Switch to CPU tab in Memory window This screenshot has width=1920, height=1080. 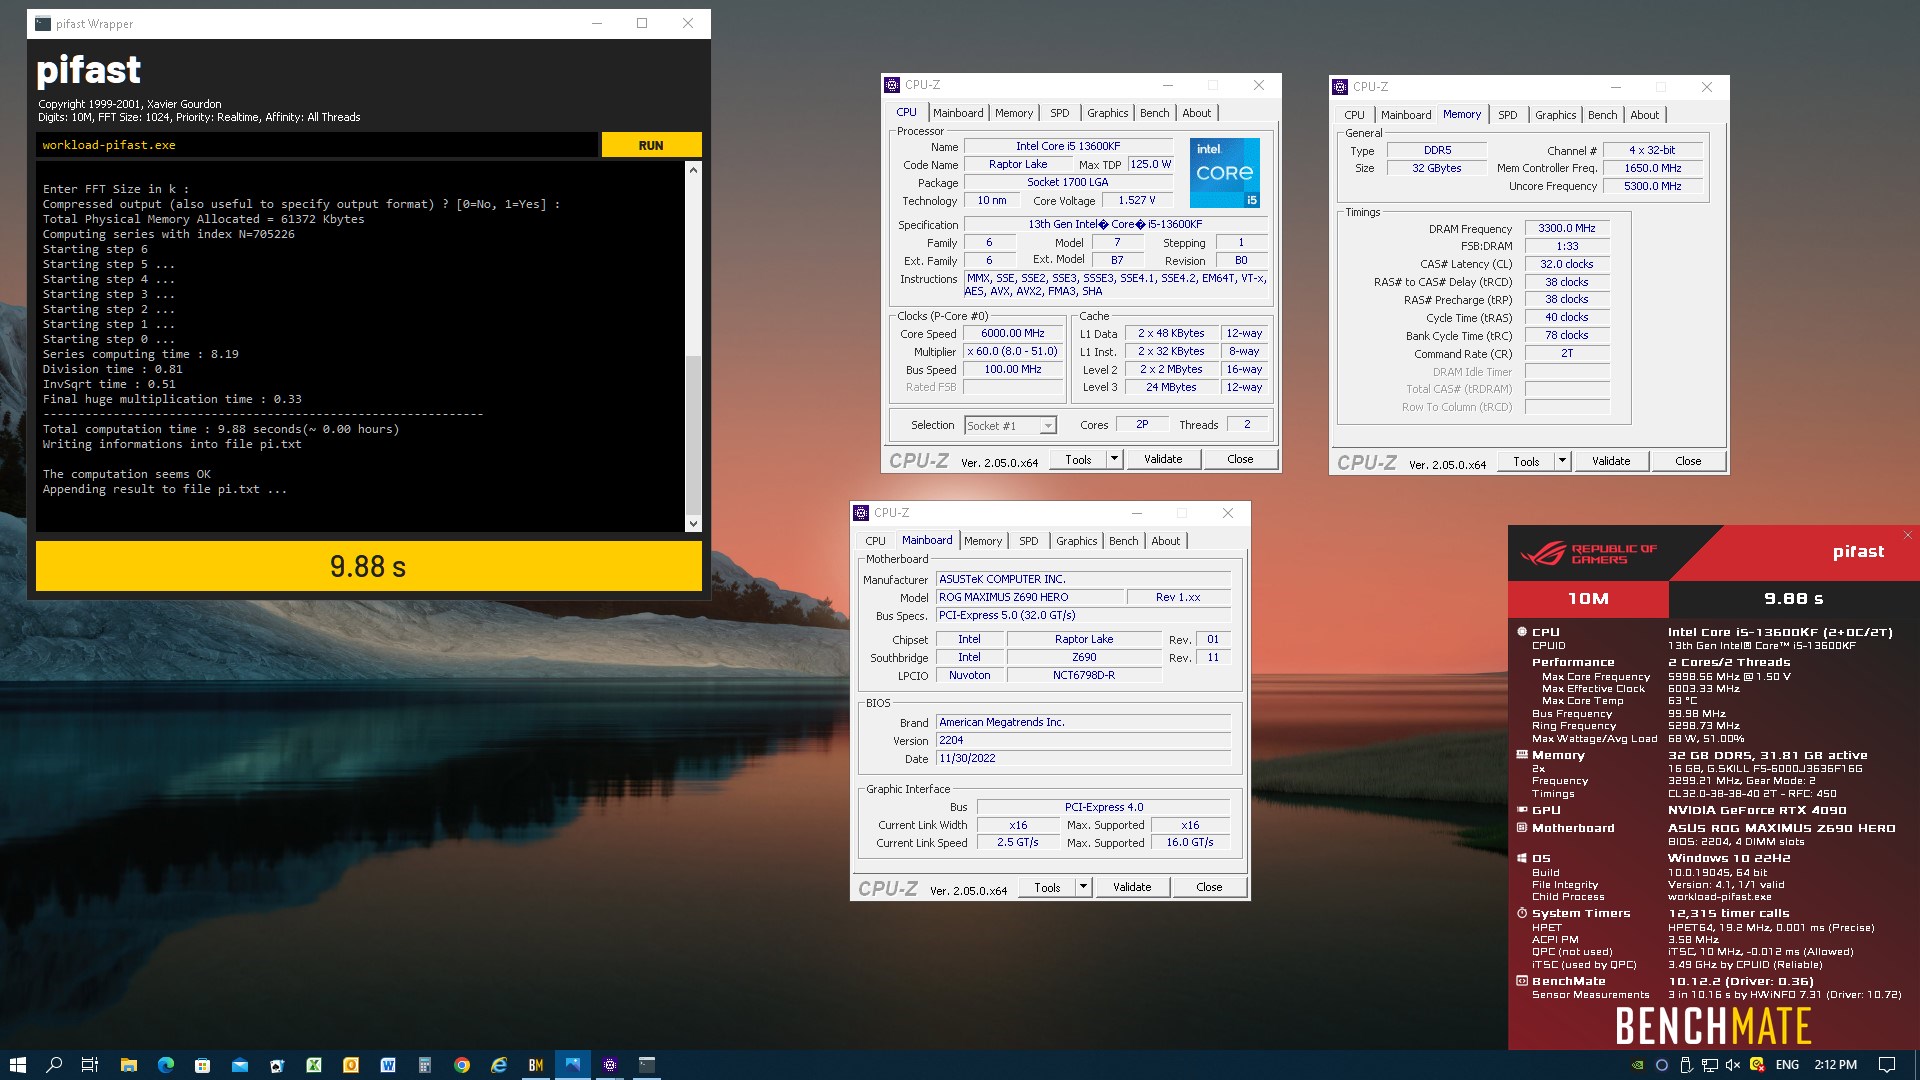point(1354,115)
